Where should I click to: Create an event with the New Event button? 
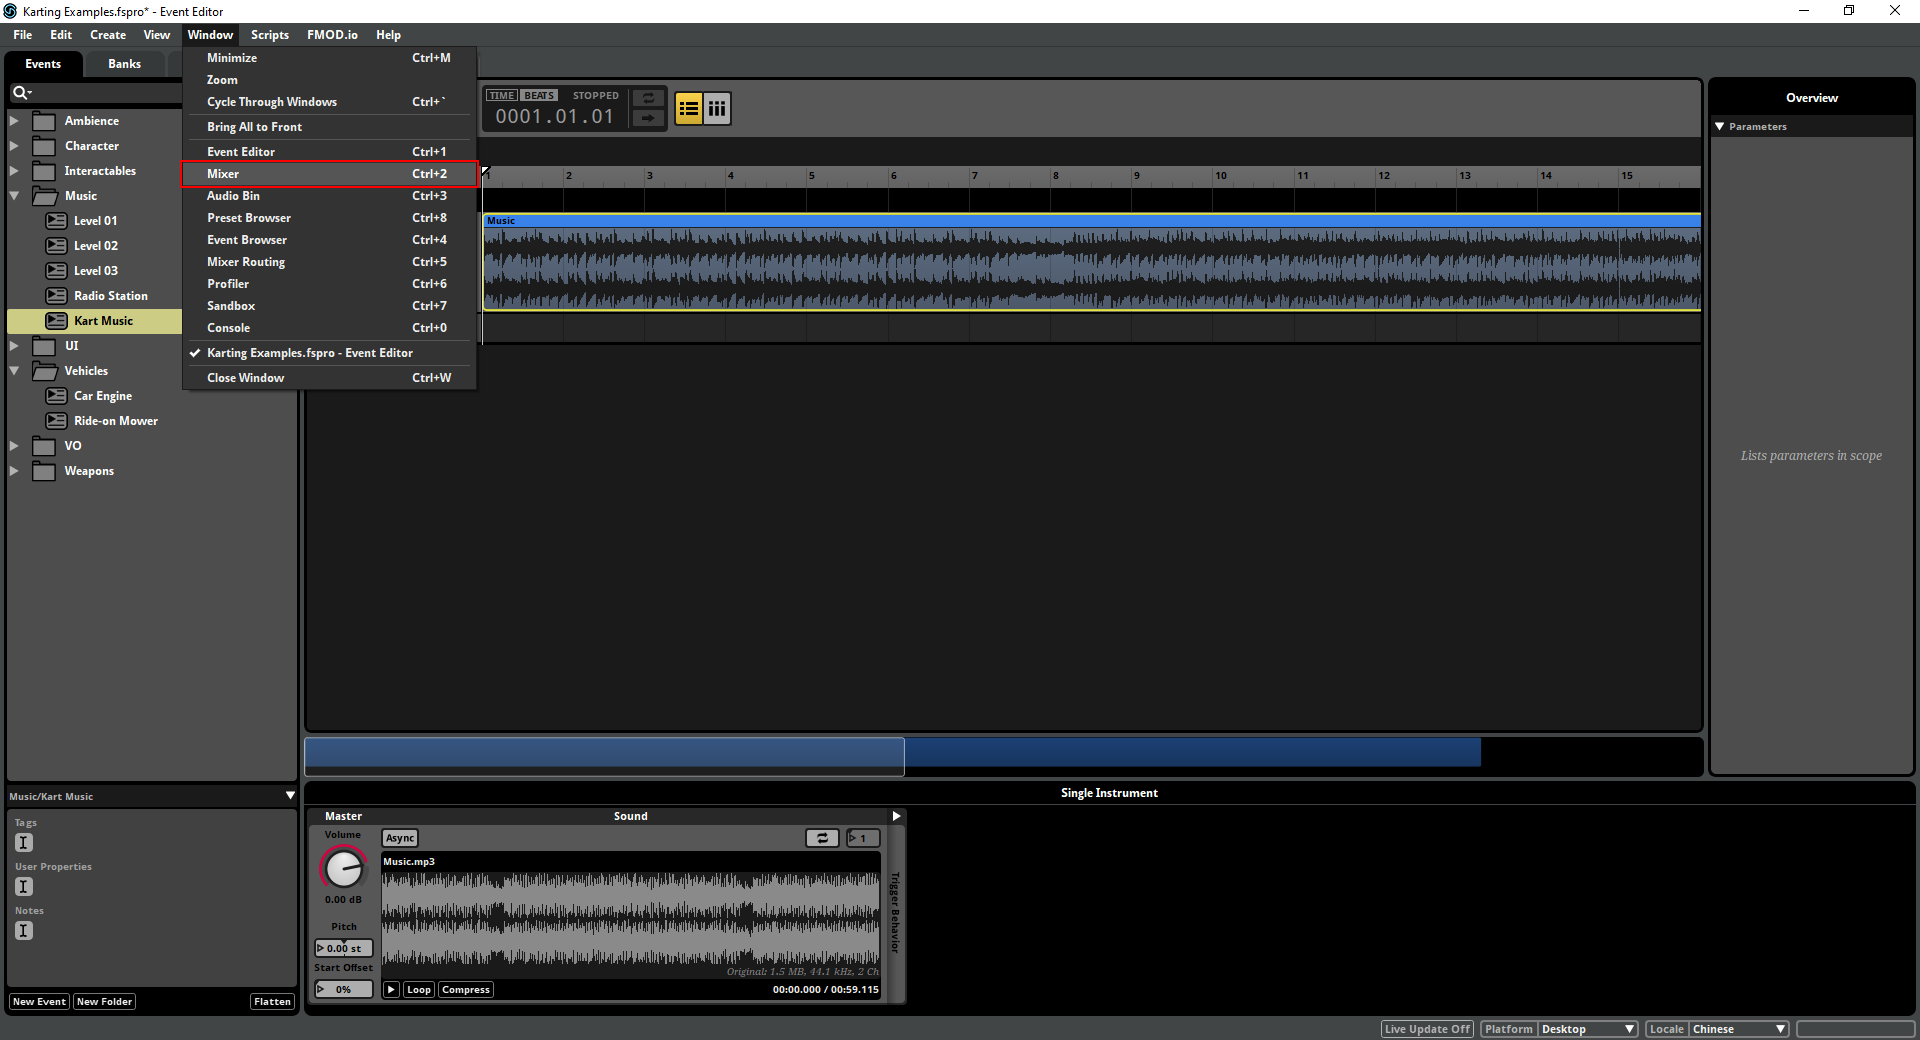38,1001
